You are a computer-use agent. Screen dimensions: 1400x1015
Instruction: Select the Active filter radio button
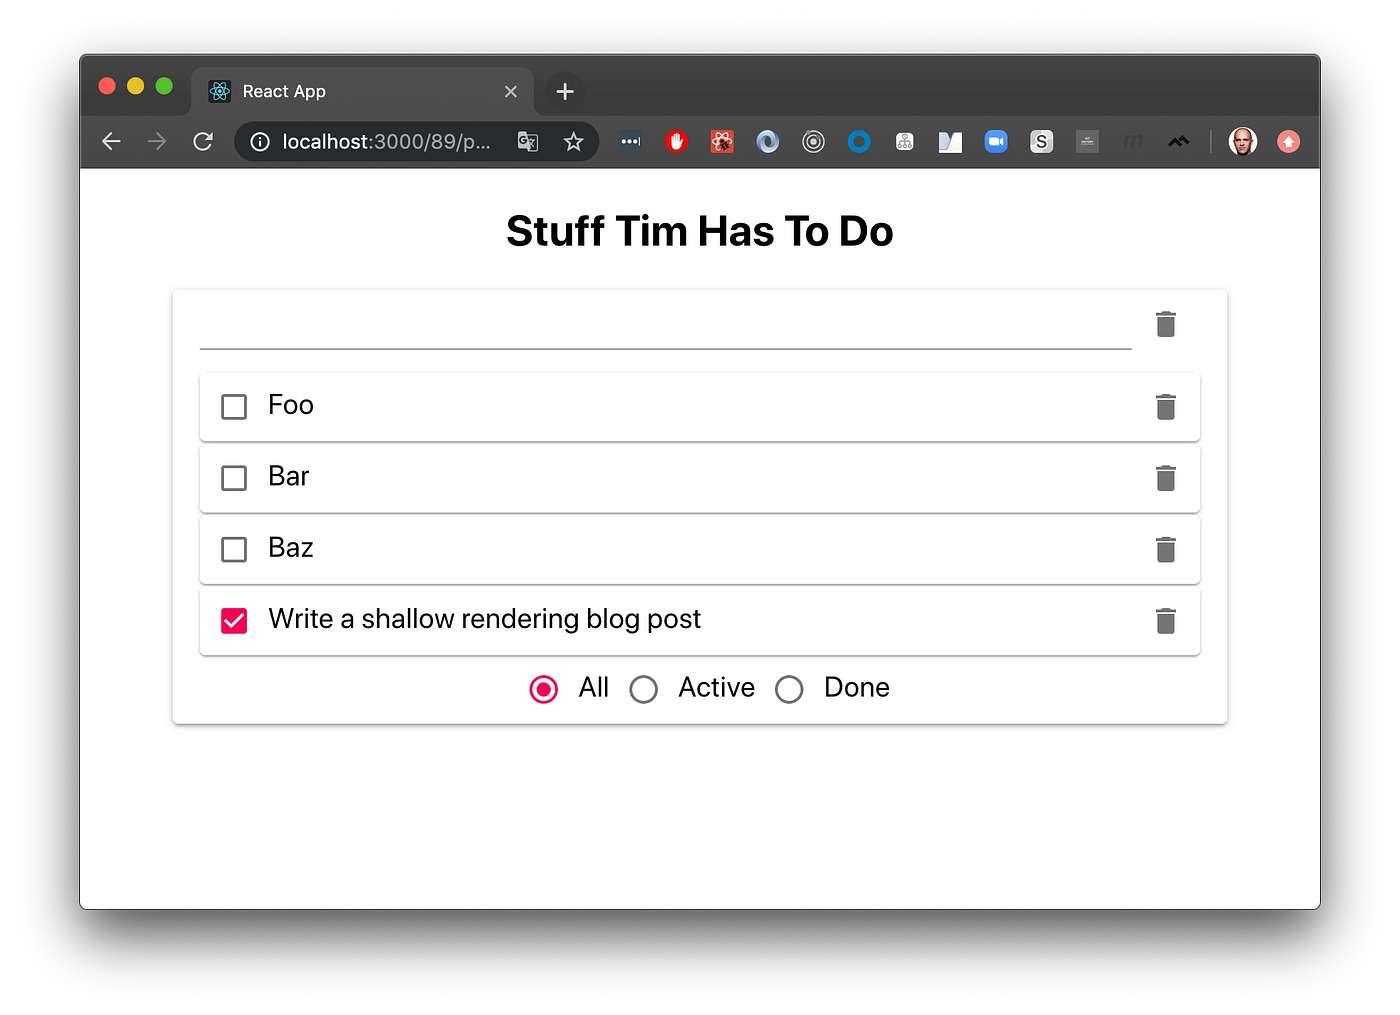(x=643, y=689)
